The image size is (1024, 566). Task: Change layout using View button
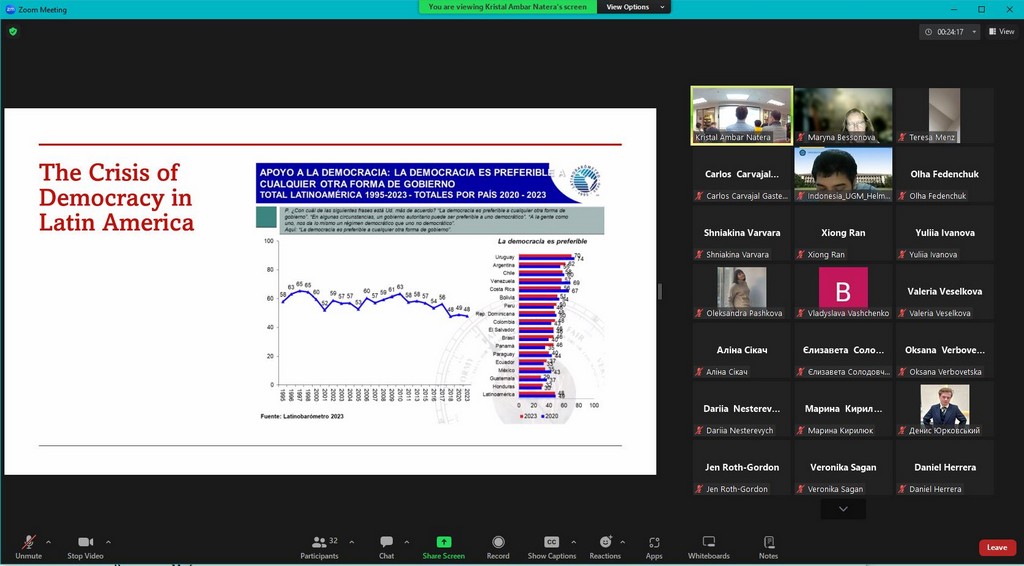pos(1001,32)
